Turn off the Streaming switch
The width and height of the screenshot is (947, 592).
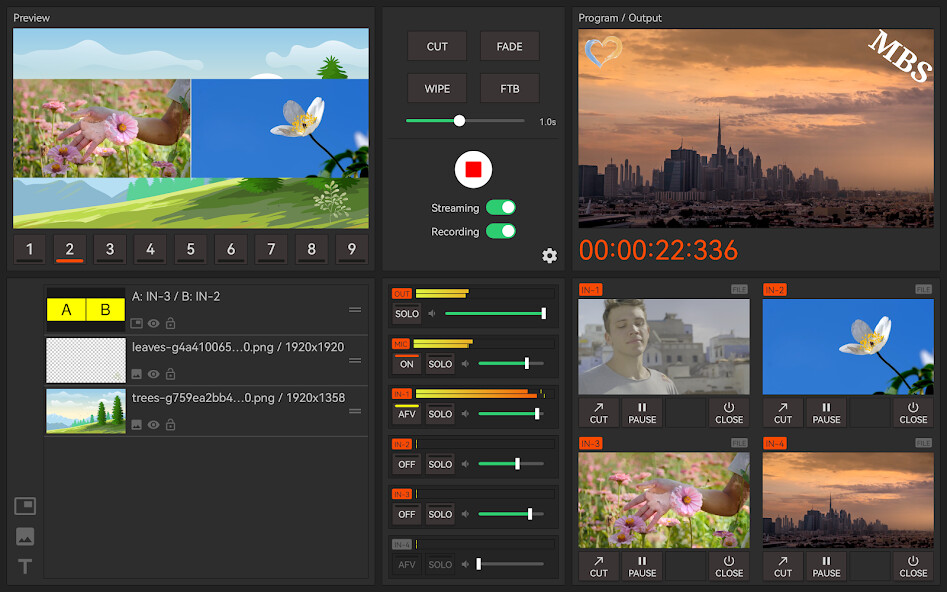tap(500, 208)
